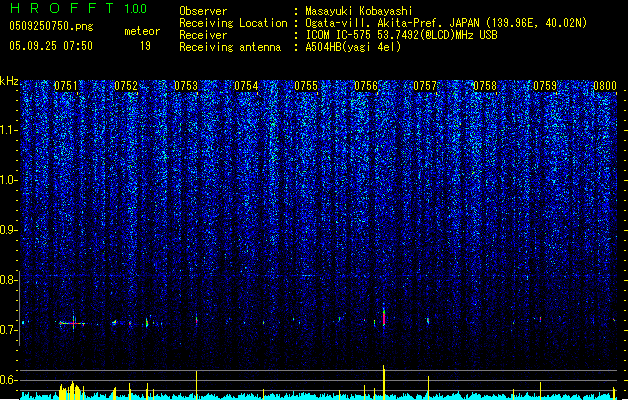Click the ICOM IC-575 receiver text
Image resolution: width=629 pixels, height=400 pixels.
(x=401, y=35)
